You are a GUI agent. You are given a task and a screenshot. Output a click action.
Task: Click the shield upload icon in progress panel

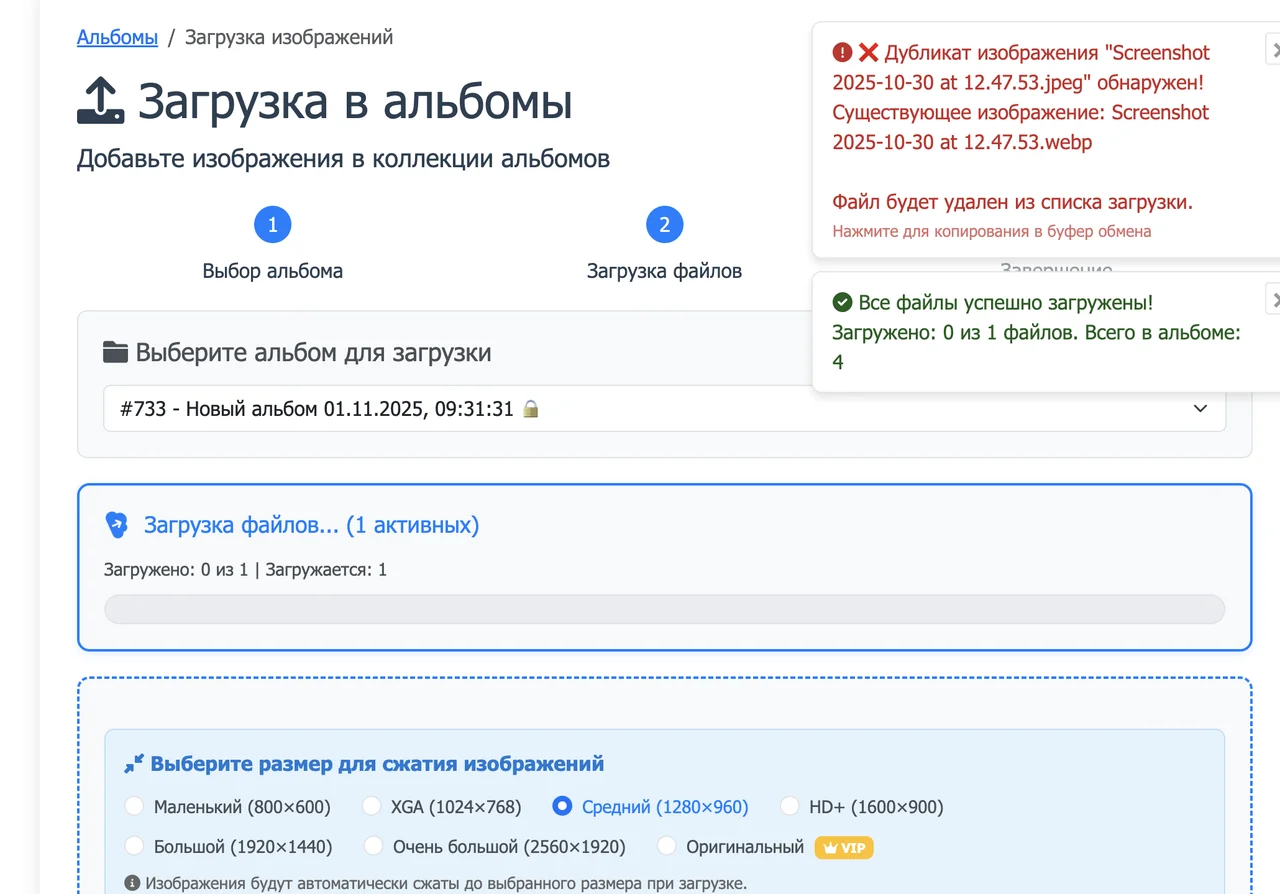click(x=117, y=524)
